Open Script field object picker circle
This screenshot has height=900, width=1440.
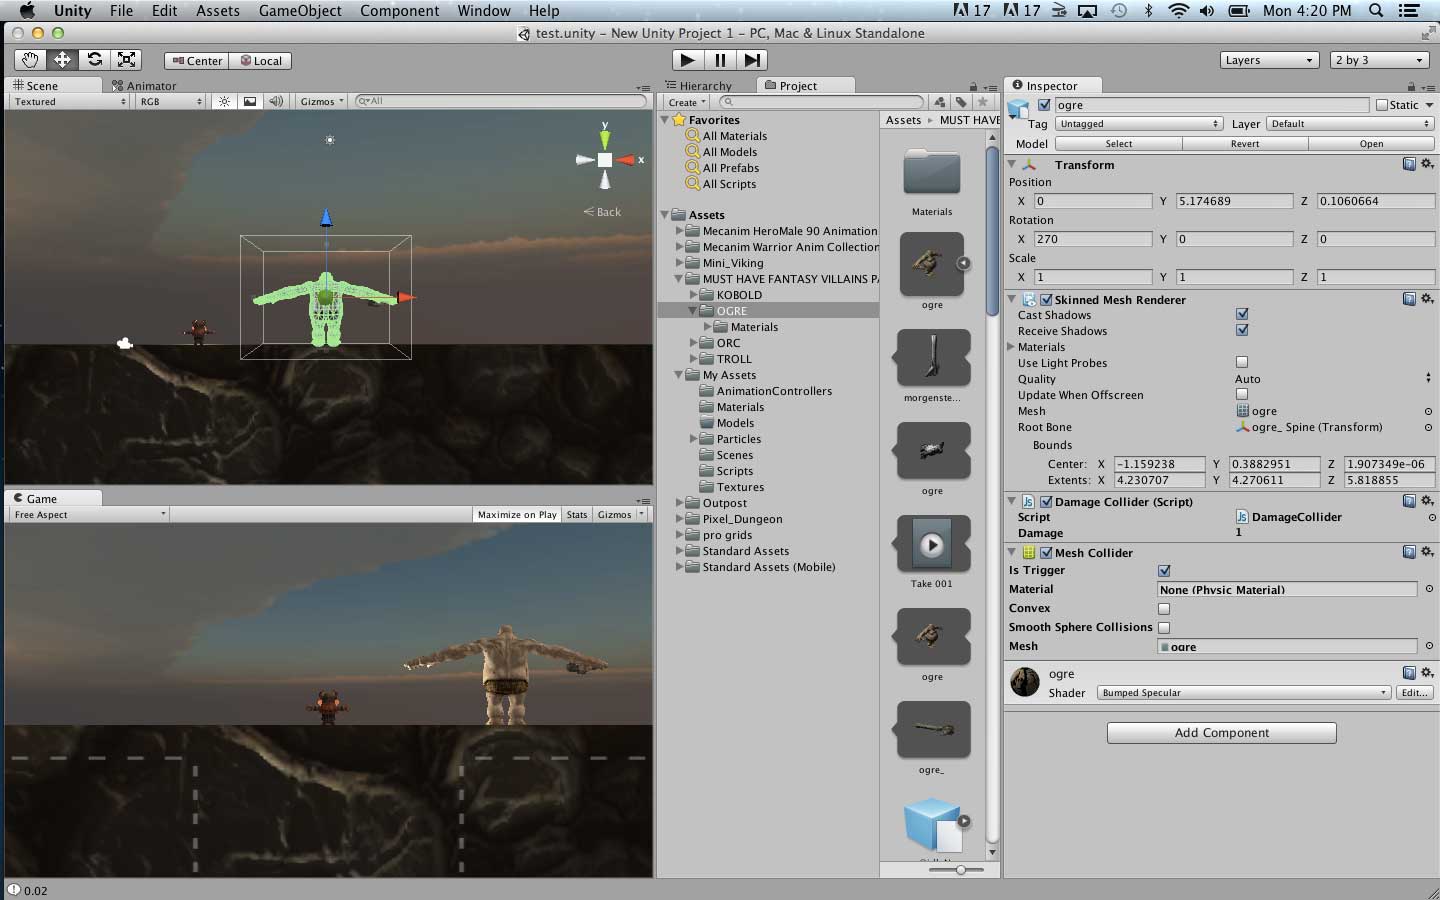pyautogui.click(x=1432, y=517)
